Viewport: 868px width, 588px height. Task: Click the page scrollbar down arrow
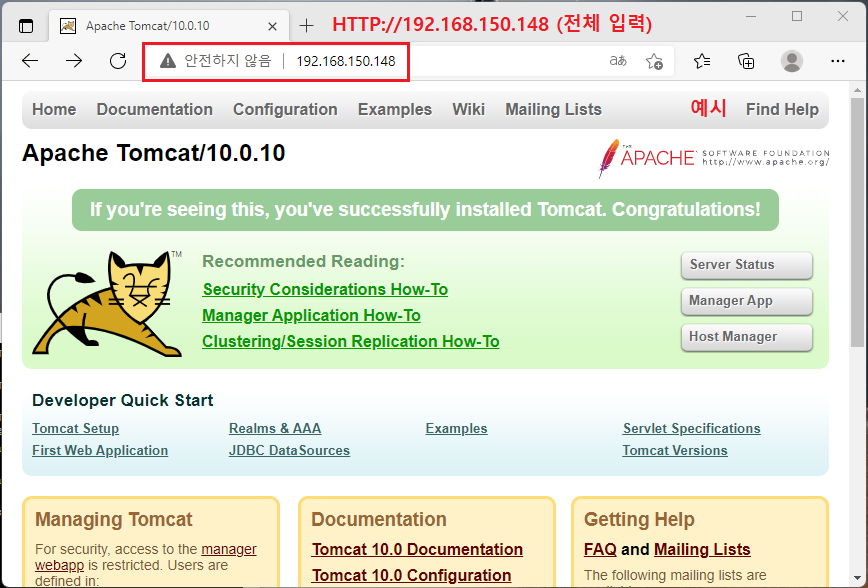click(857, 579)
